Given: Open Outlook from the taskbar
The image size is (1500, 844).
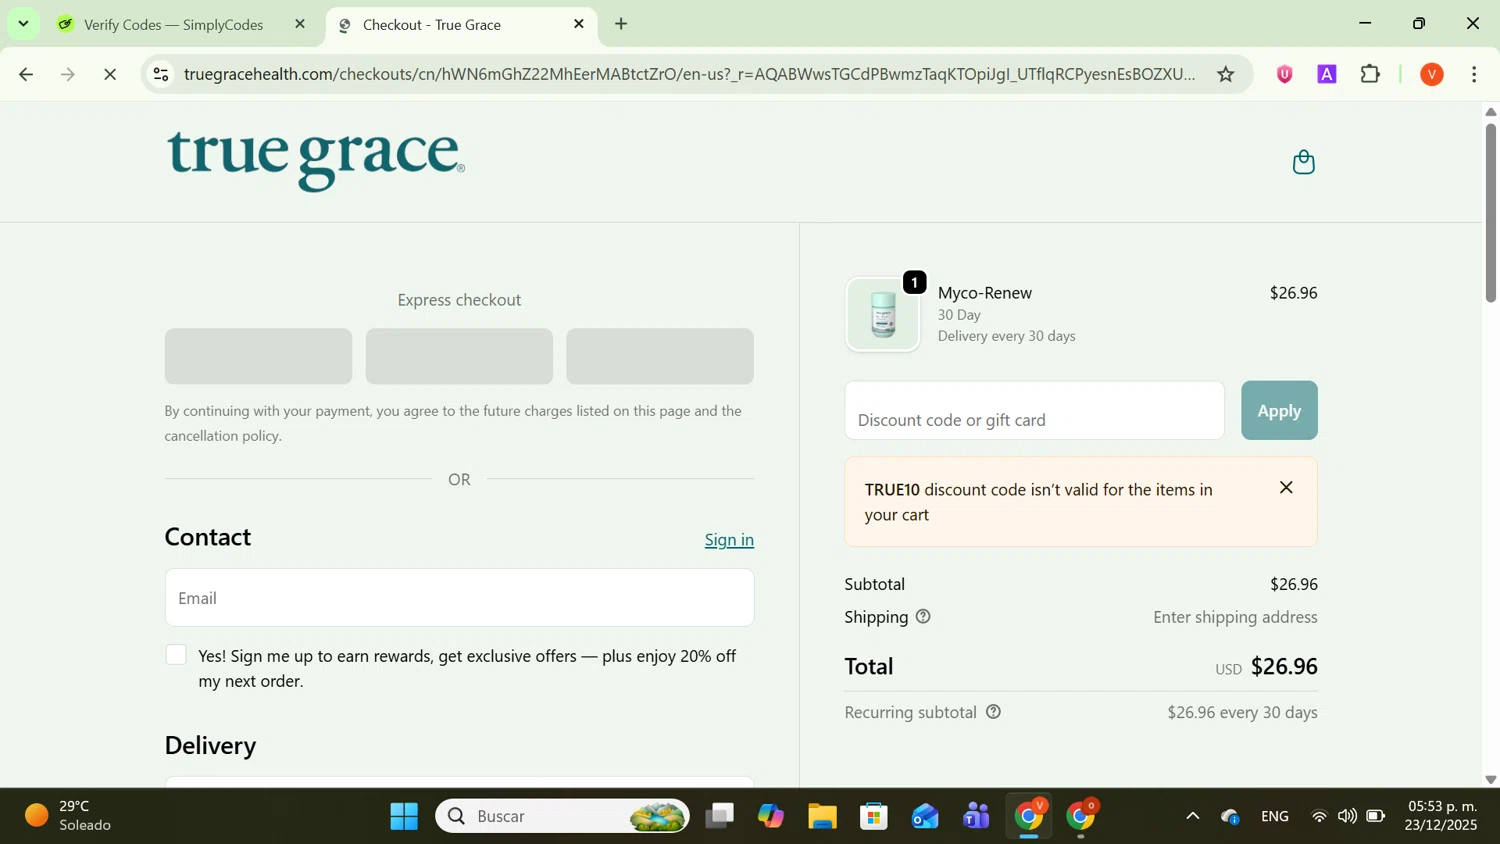Looking at the screenshot, I should pyautogui.click(x=925, y=817).
